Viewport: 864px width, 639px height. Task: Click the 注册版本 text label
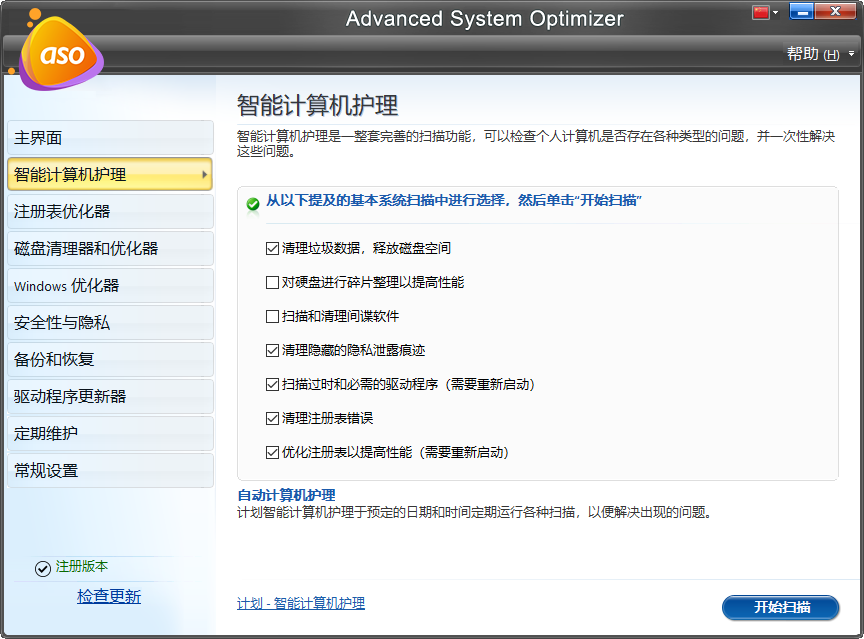click(82, 566)
